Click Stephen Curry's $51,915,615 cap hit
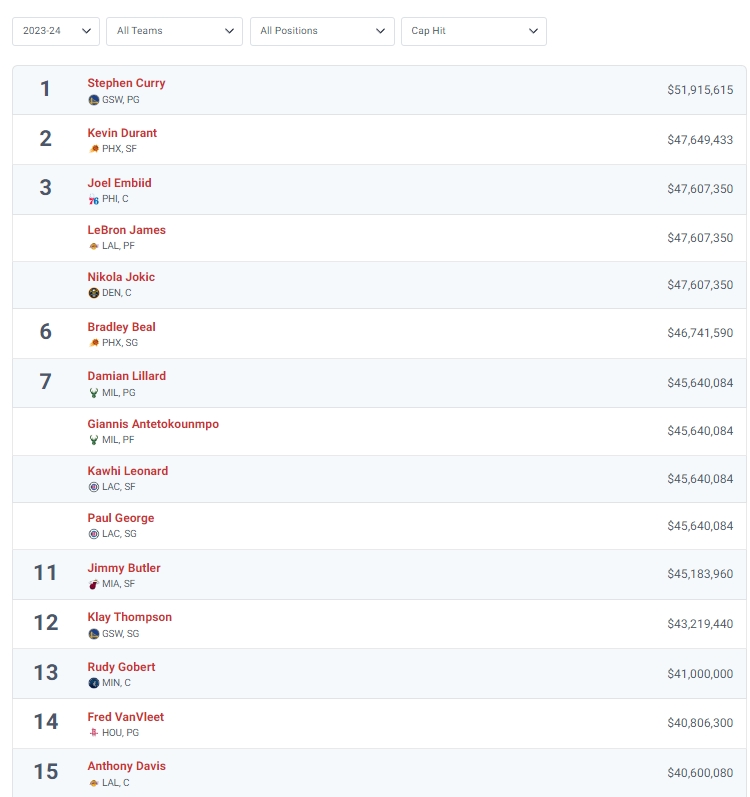 700,90
